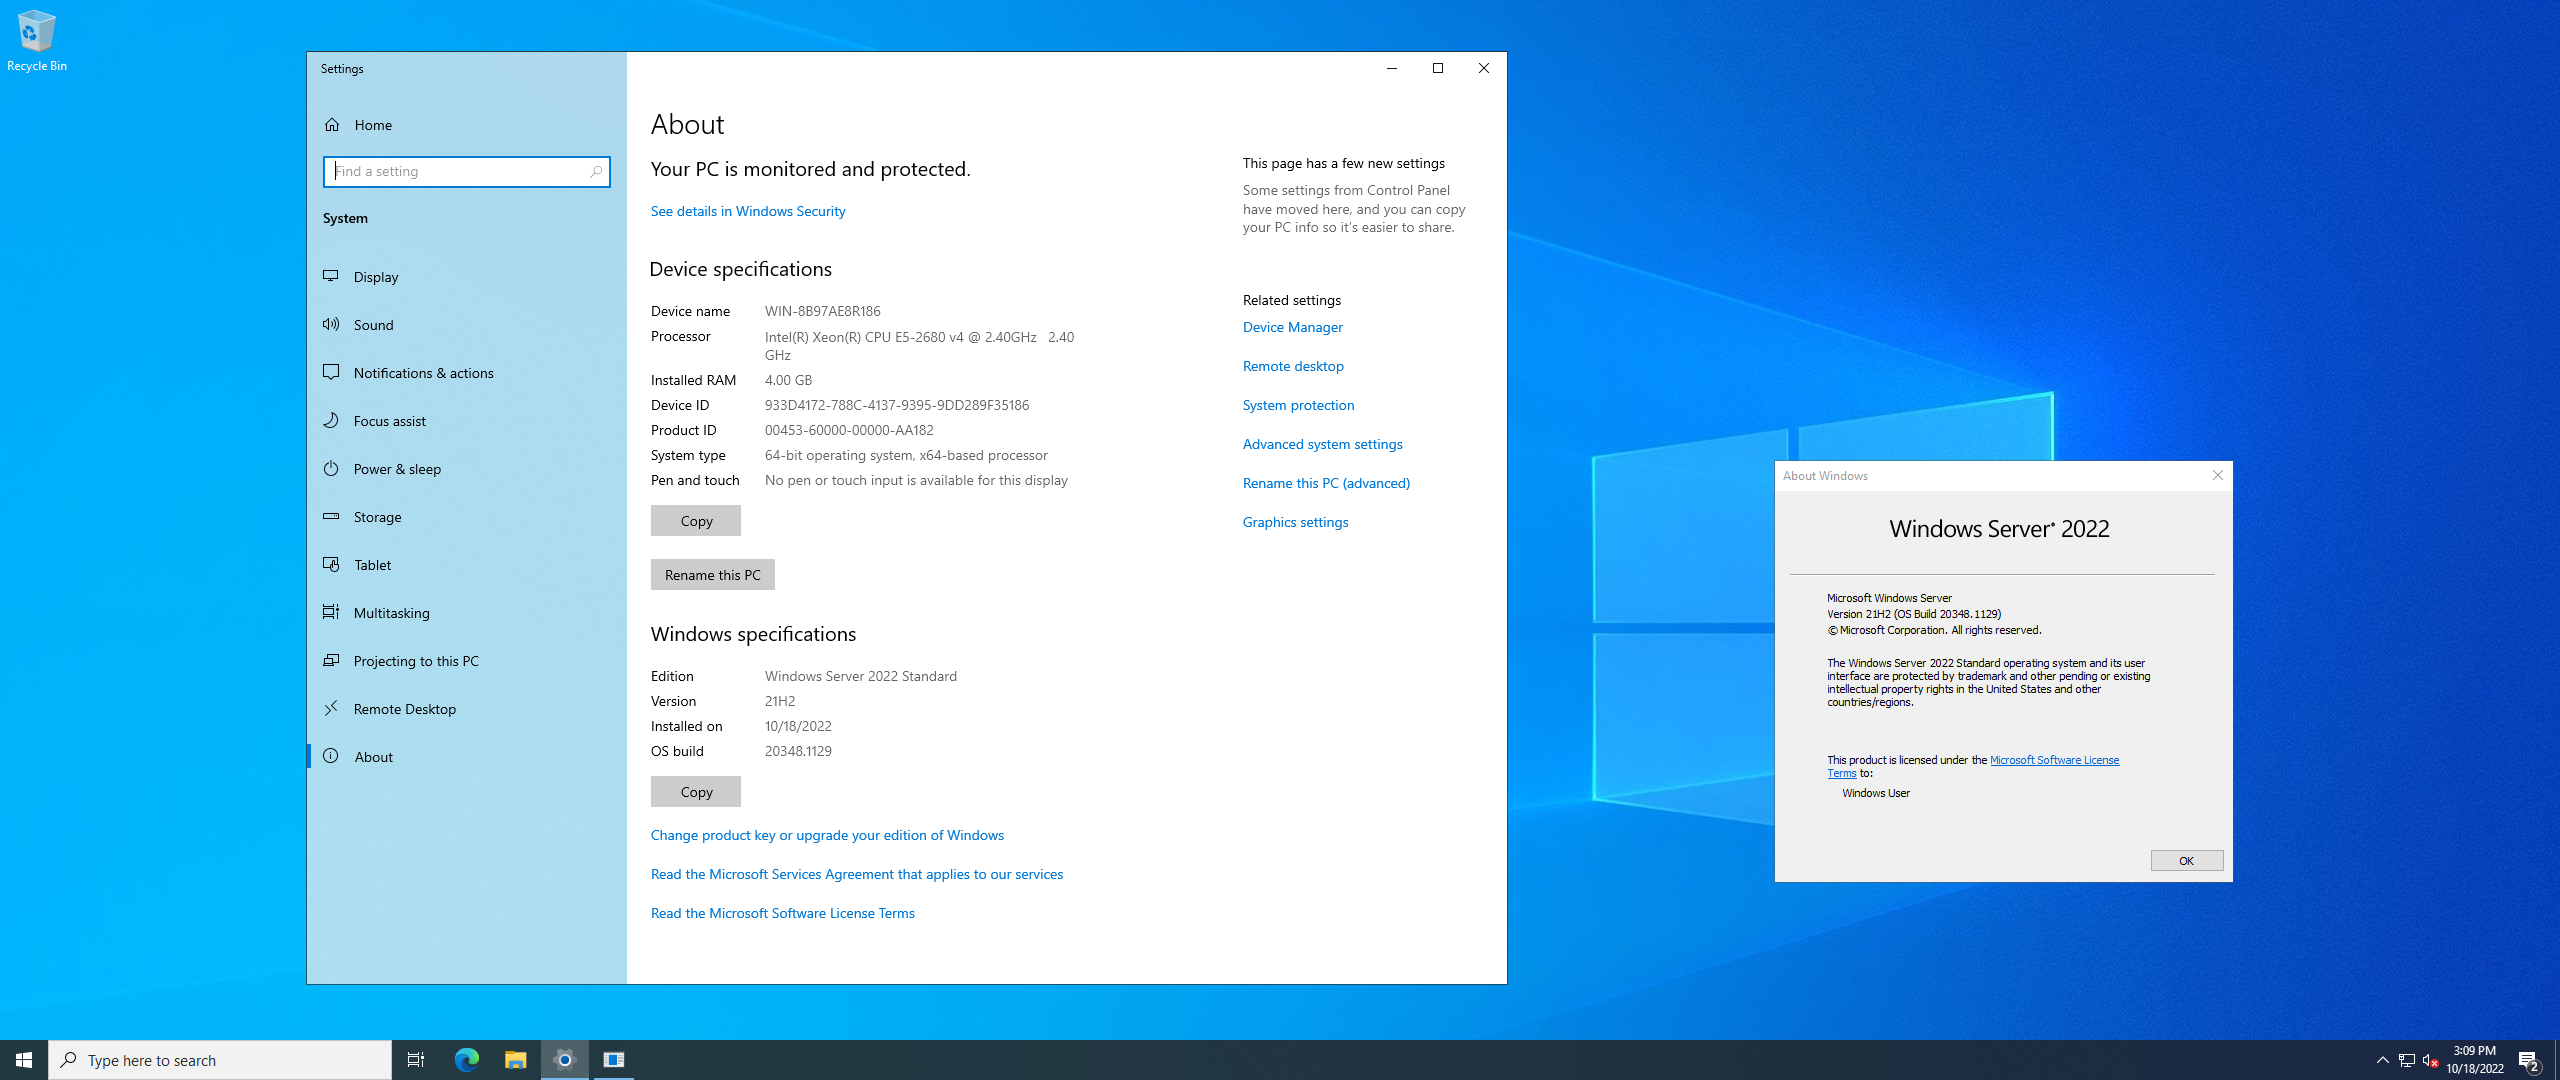Click the Device ID value 933D4172-788C-4137-9395-9DD289F35186
2560x1080 pixels.
(896, 405)
